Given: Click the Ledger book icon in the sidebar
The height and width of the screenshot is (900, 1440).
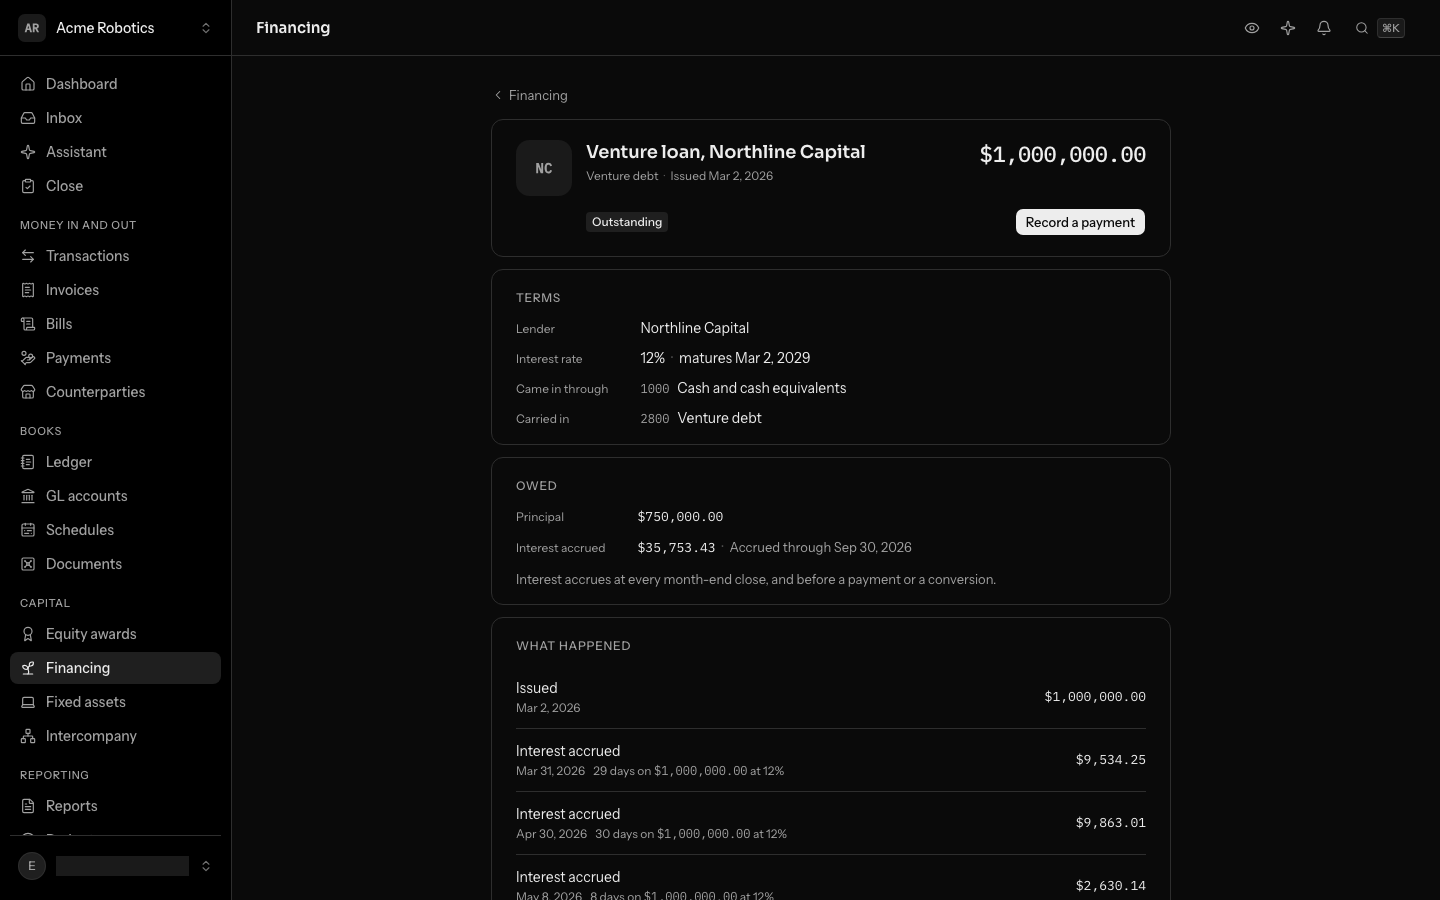Looking at the screenshot, I should point(28,462).
